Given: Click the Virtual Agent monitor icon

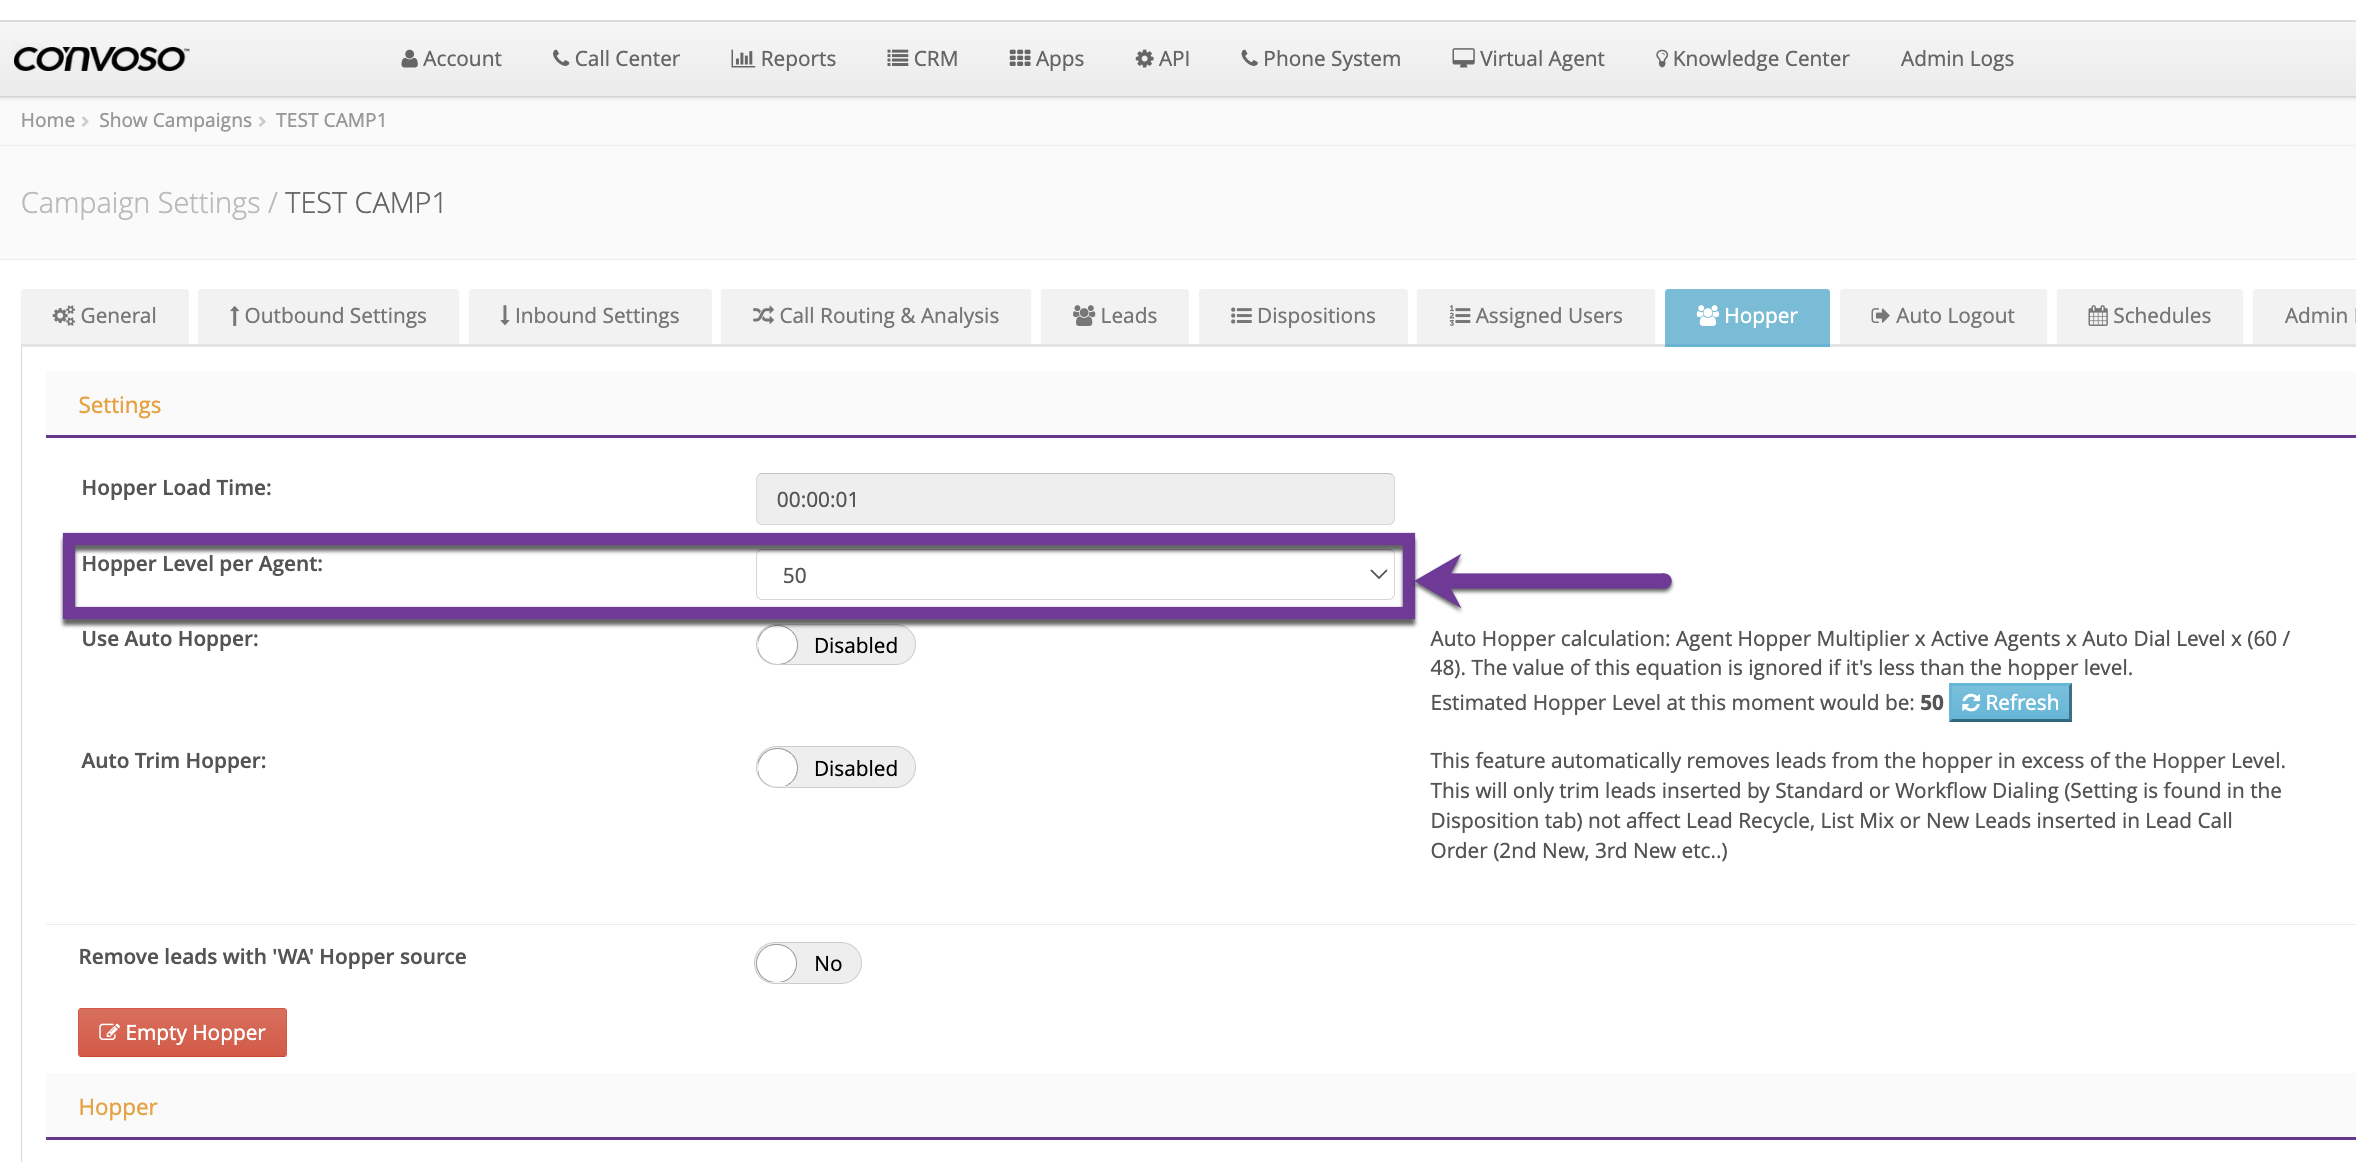Looking at the screenshot, I should coord(1463,59).
